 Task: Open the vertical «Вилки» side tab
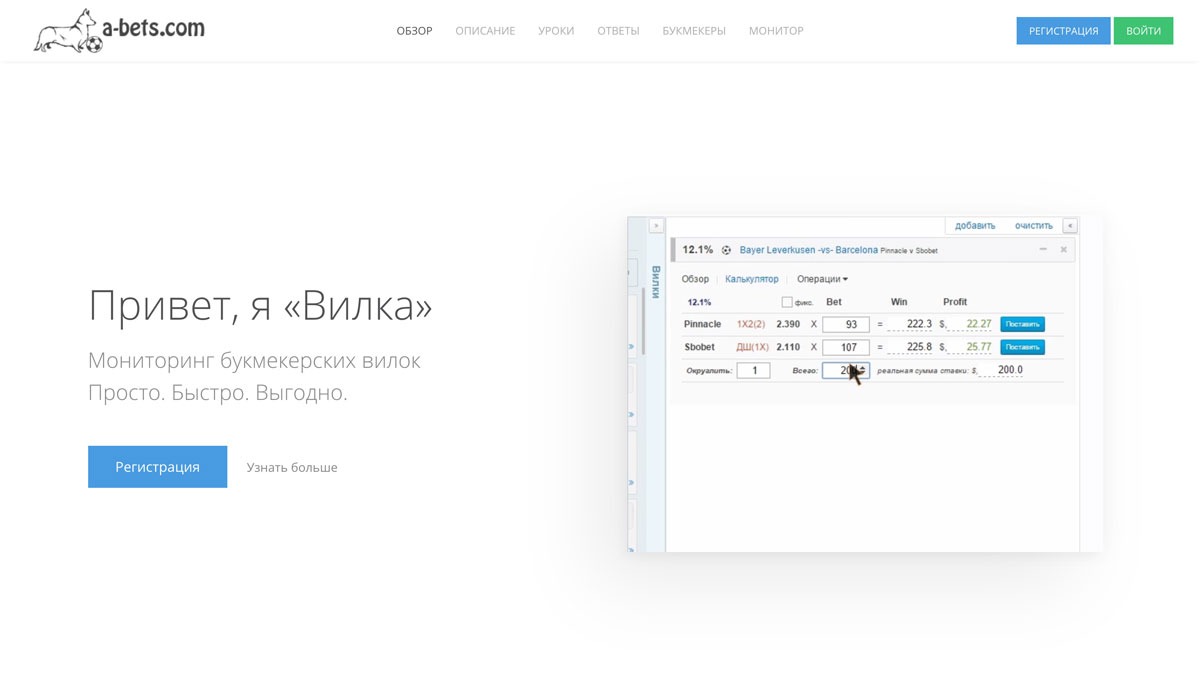point(656,282)
